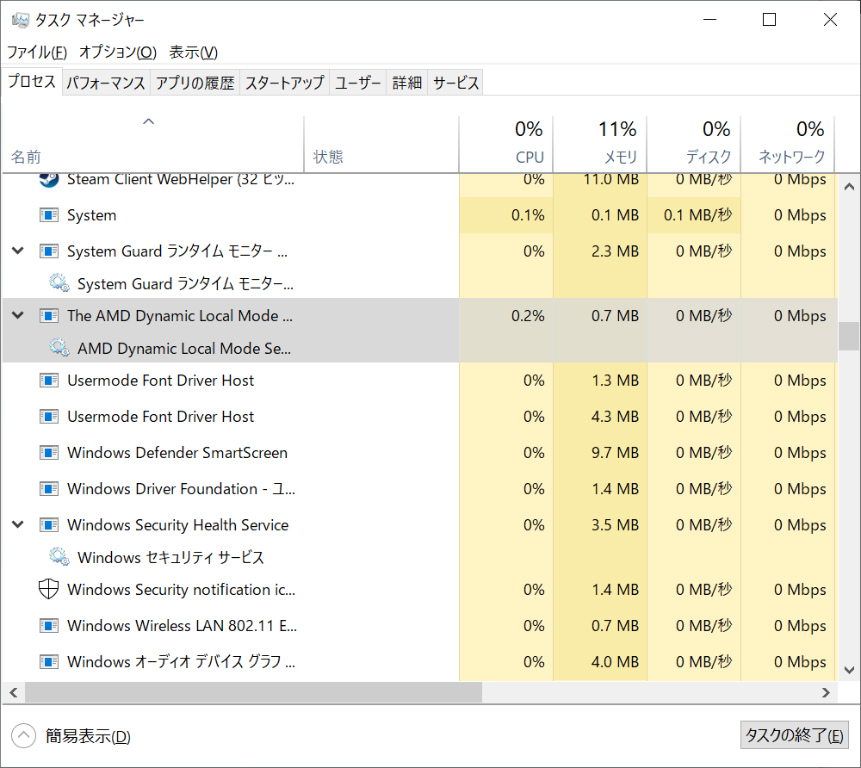The image size is (861, 768).
Task: Collapse the Windows Security Health Service group
Action: coord(17,524)
